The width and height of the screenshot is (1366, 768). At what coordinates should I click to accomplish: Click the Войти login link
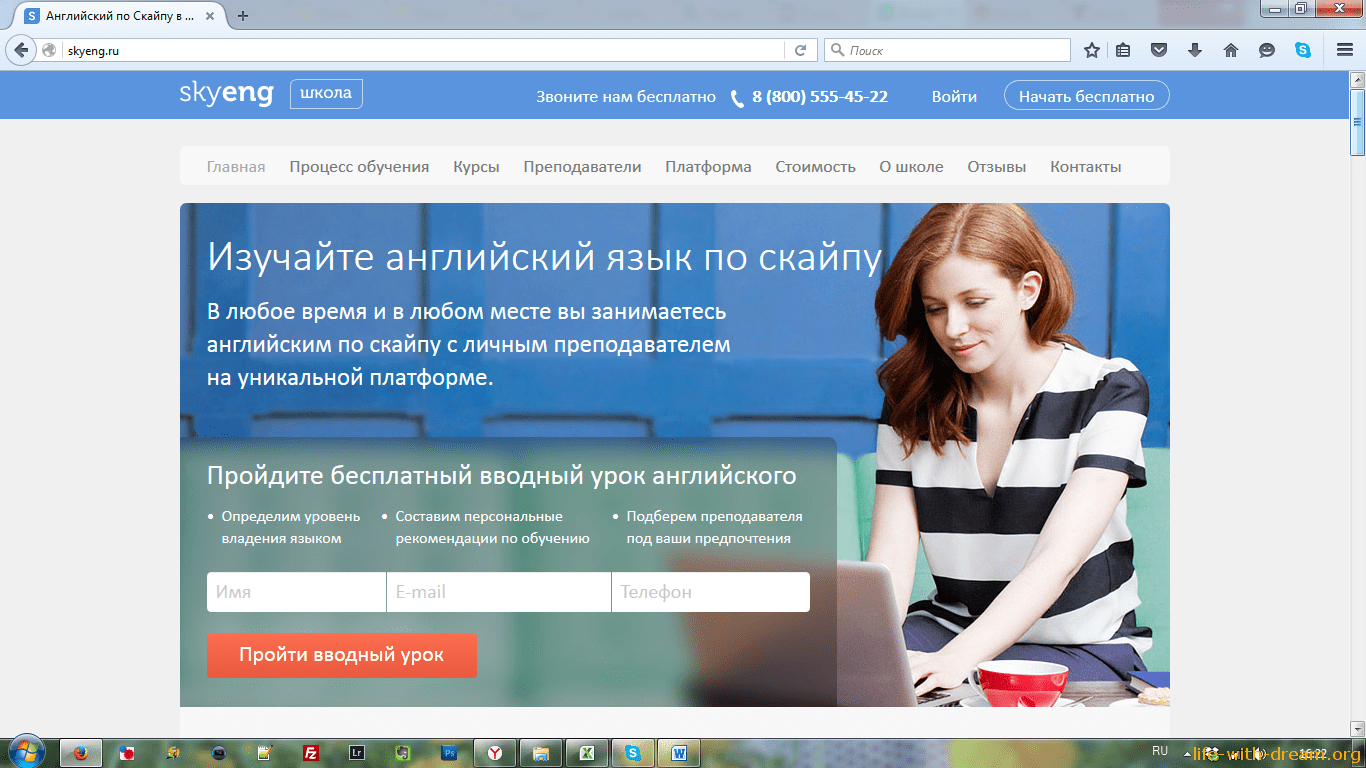tap(954, 96)
